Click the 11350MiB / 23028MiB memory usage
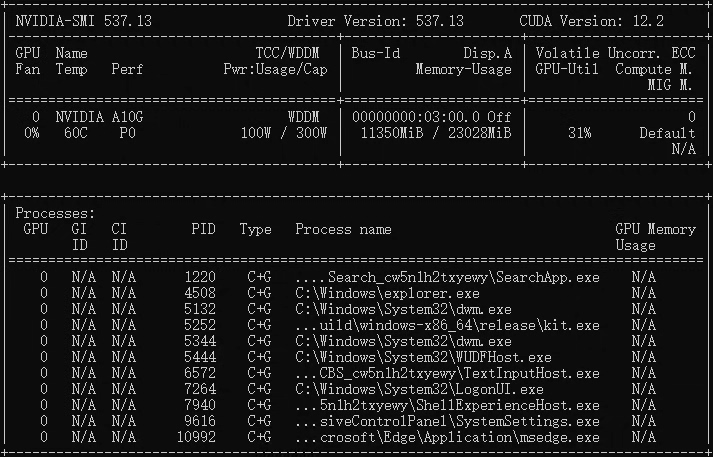This screenshot has width=713, height=457. coord(435,133)
